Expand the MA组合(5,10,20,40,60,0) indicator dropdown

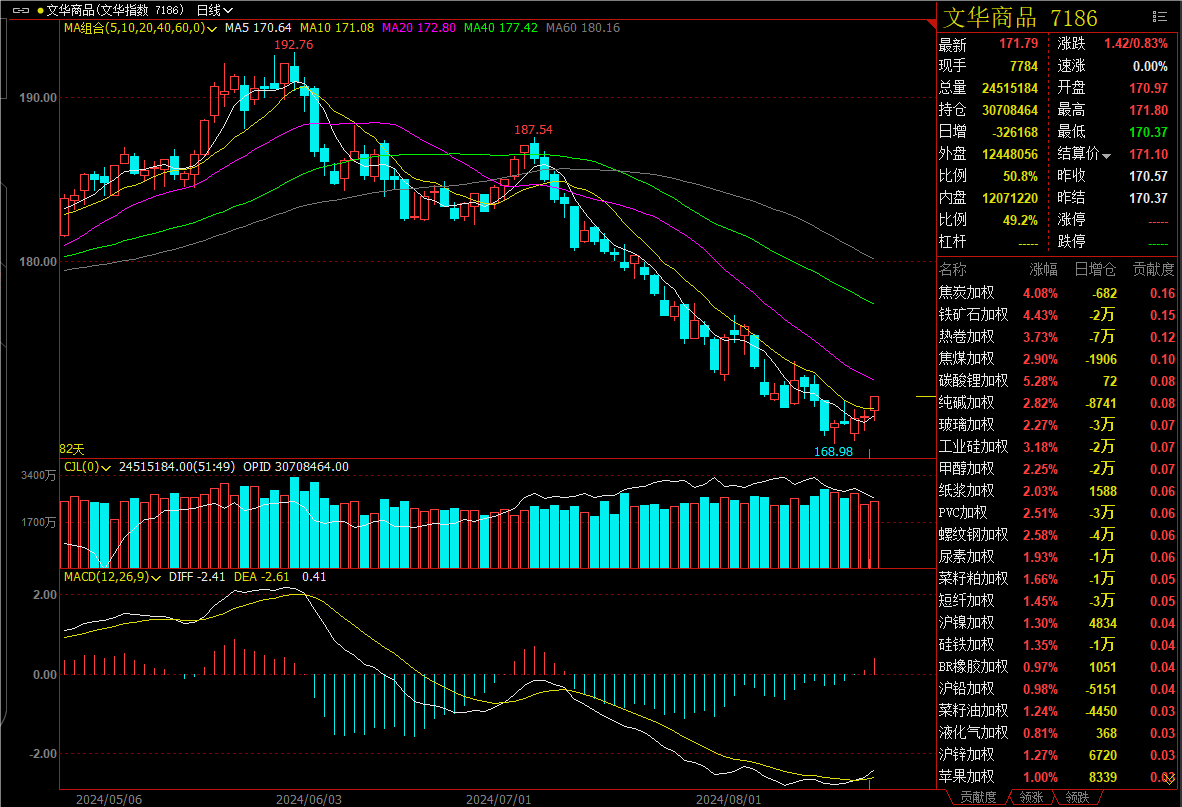pos(212,29)
